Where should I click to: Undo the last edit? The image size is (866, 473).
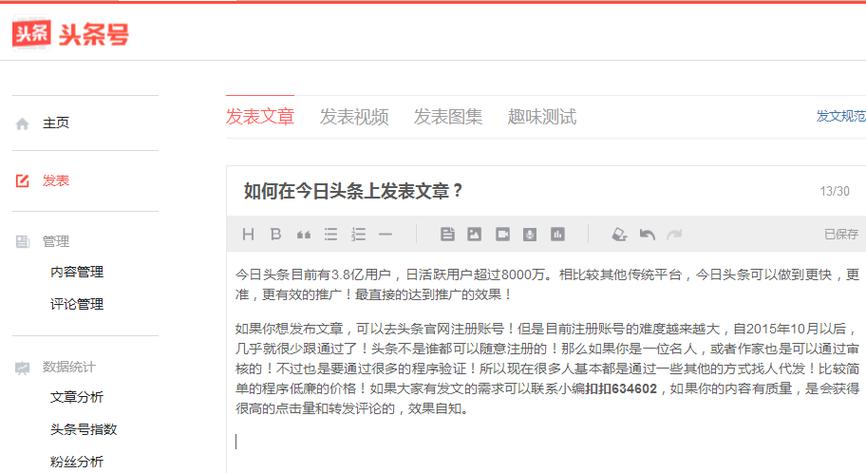[x=647, y=235]
